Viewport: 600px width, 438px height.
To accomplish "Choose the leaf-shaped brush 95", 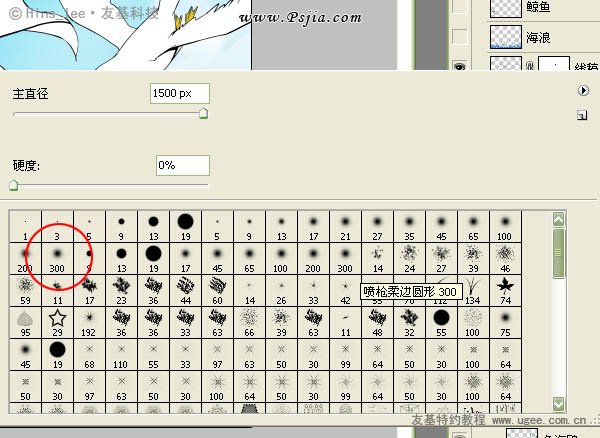I will (x=25, y=322).
